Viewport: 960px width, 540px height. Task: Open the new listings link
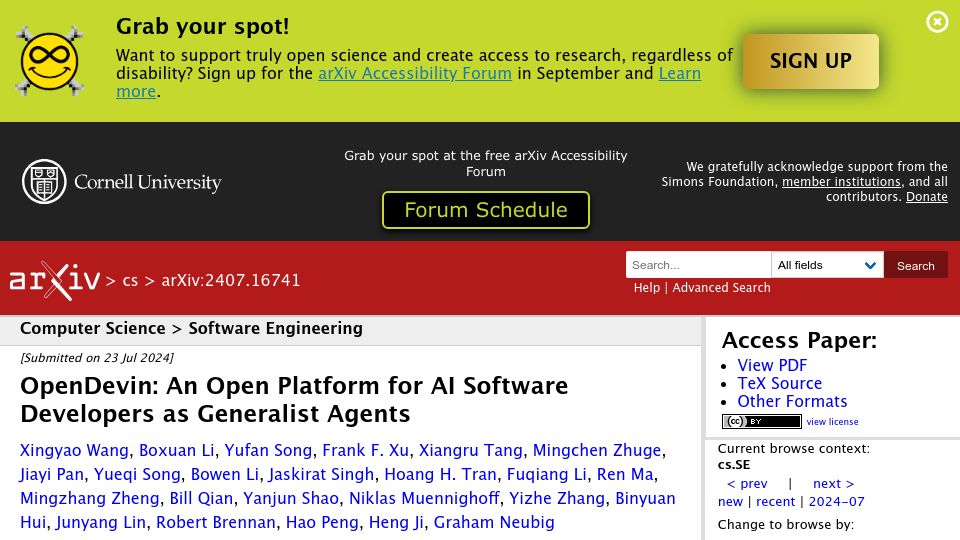730,502
